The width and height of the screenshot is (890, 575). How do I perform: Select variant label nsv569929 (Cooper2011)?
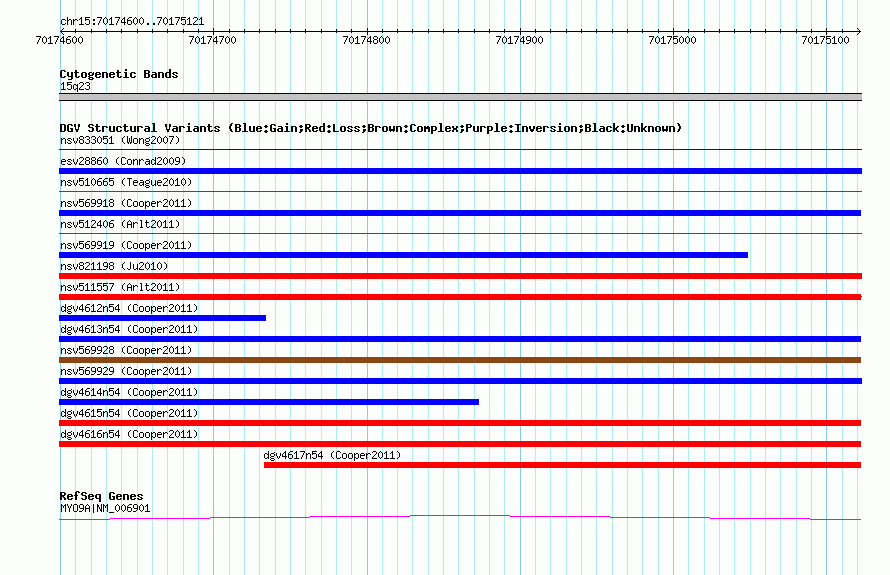click(x=126, y=371)
